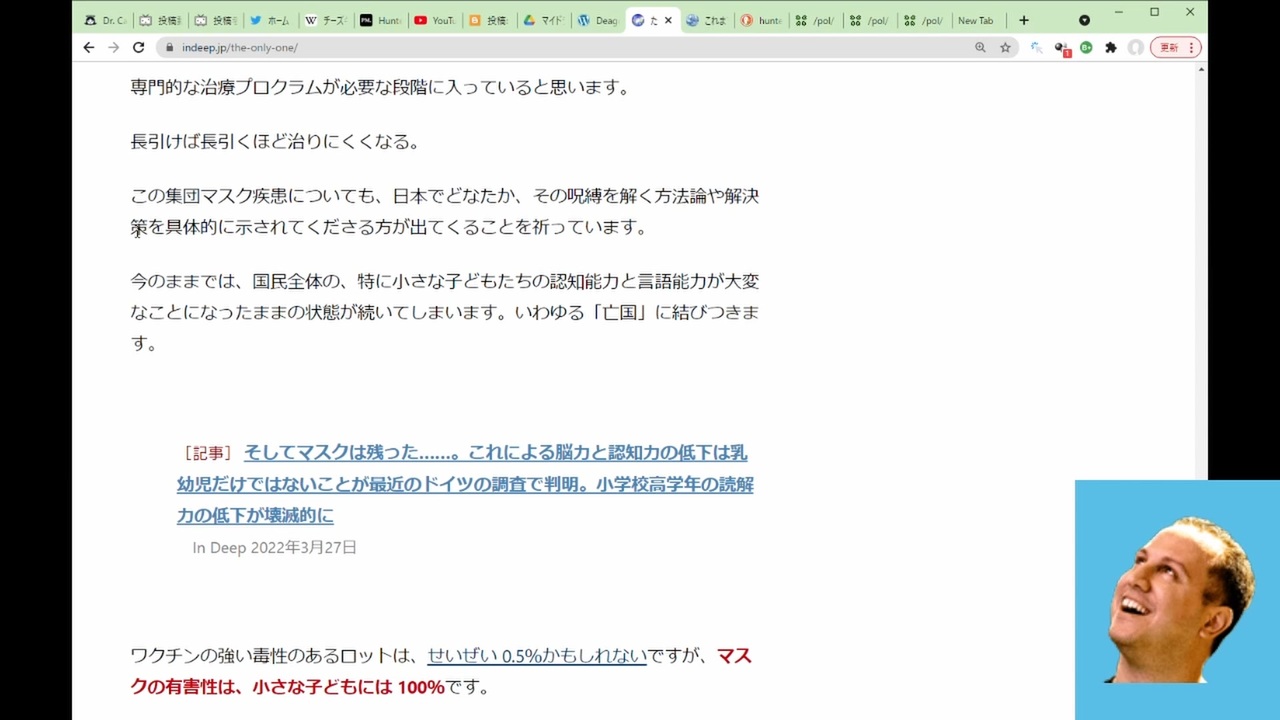Open the extension icon with red badge
The image size is (1280, 720).
click(x=1062, y=48)
